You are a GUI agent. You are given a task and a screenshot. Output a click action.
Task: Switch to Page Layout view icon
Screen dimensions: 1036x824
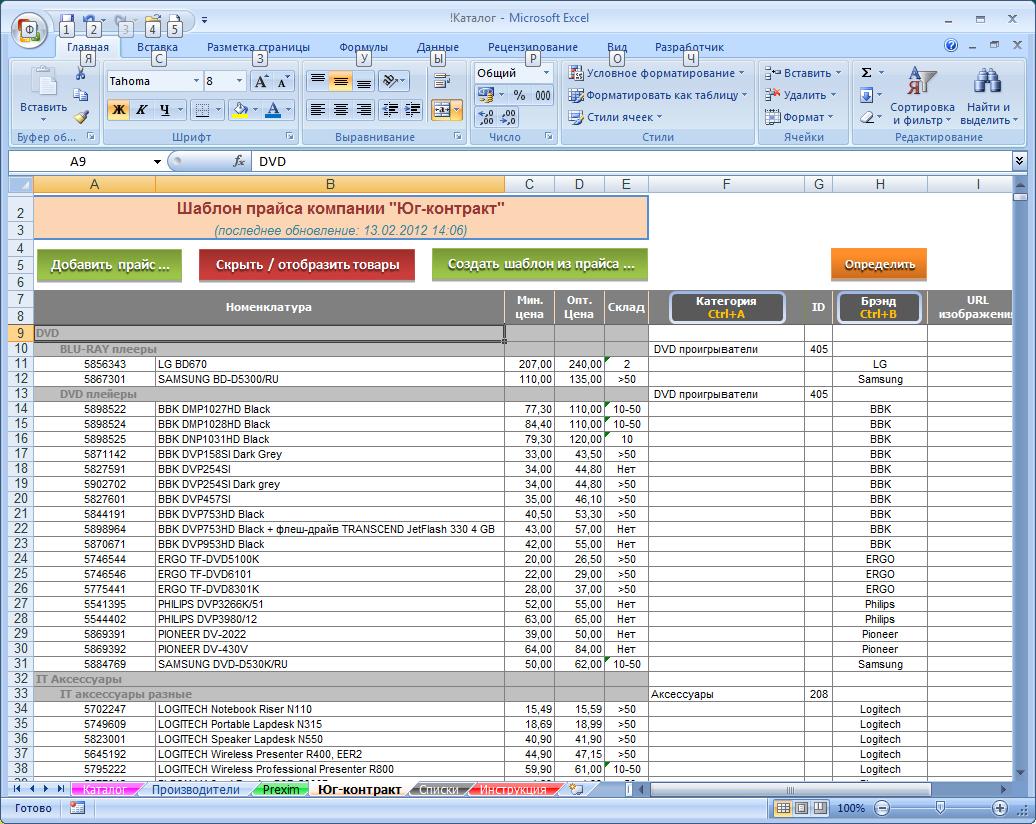click(x=801, y=807)
